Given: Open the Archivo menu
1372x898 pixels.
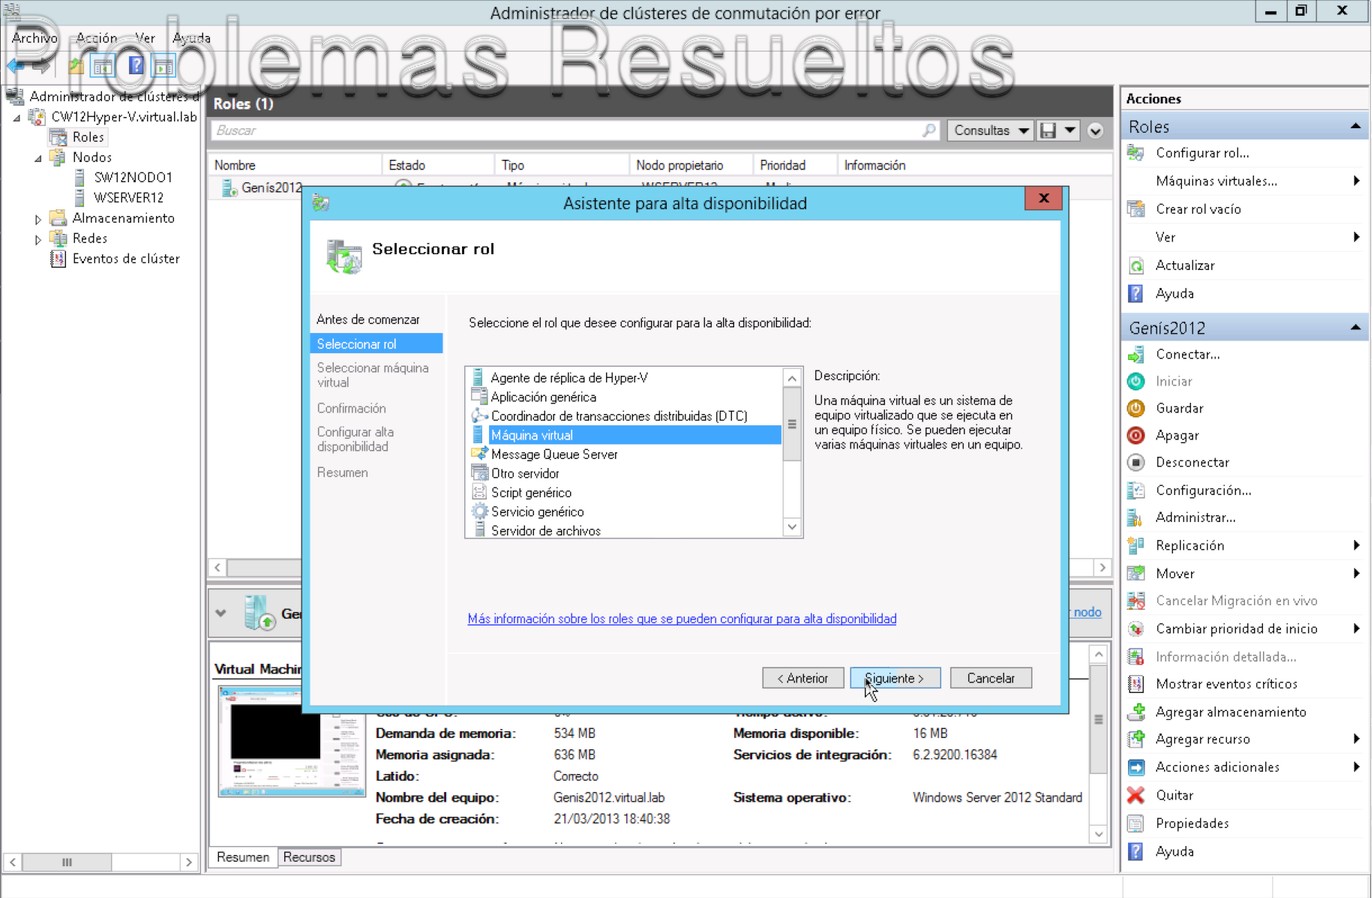Looking at the screenshot, I should coord(35,38).
